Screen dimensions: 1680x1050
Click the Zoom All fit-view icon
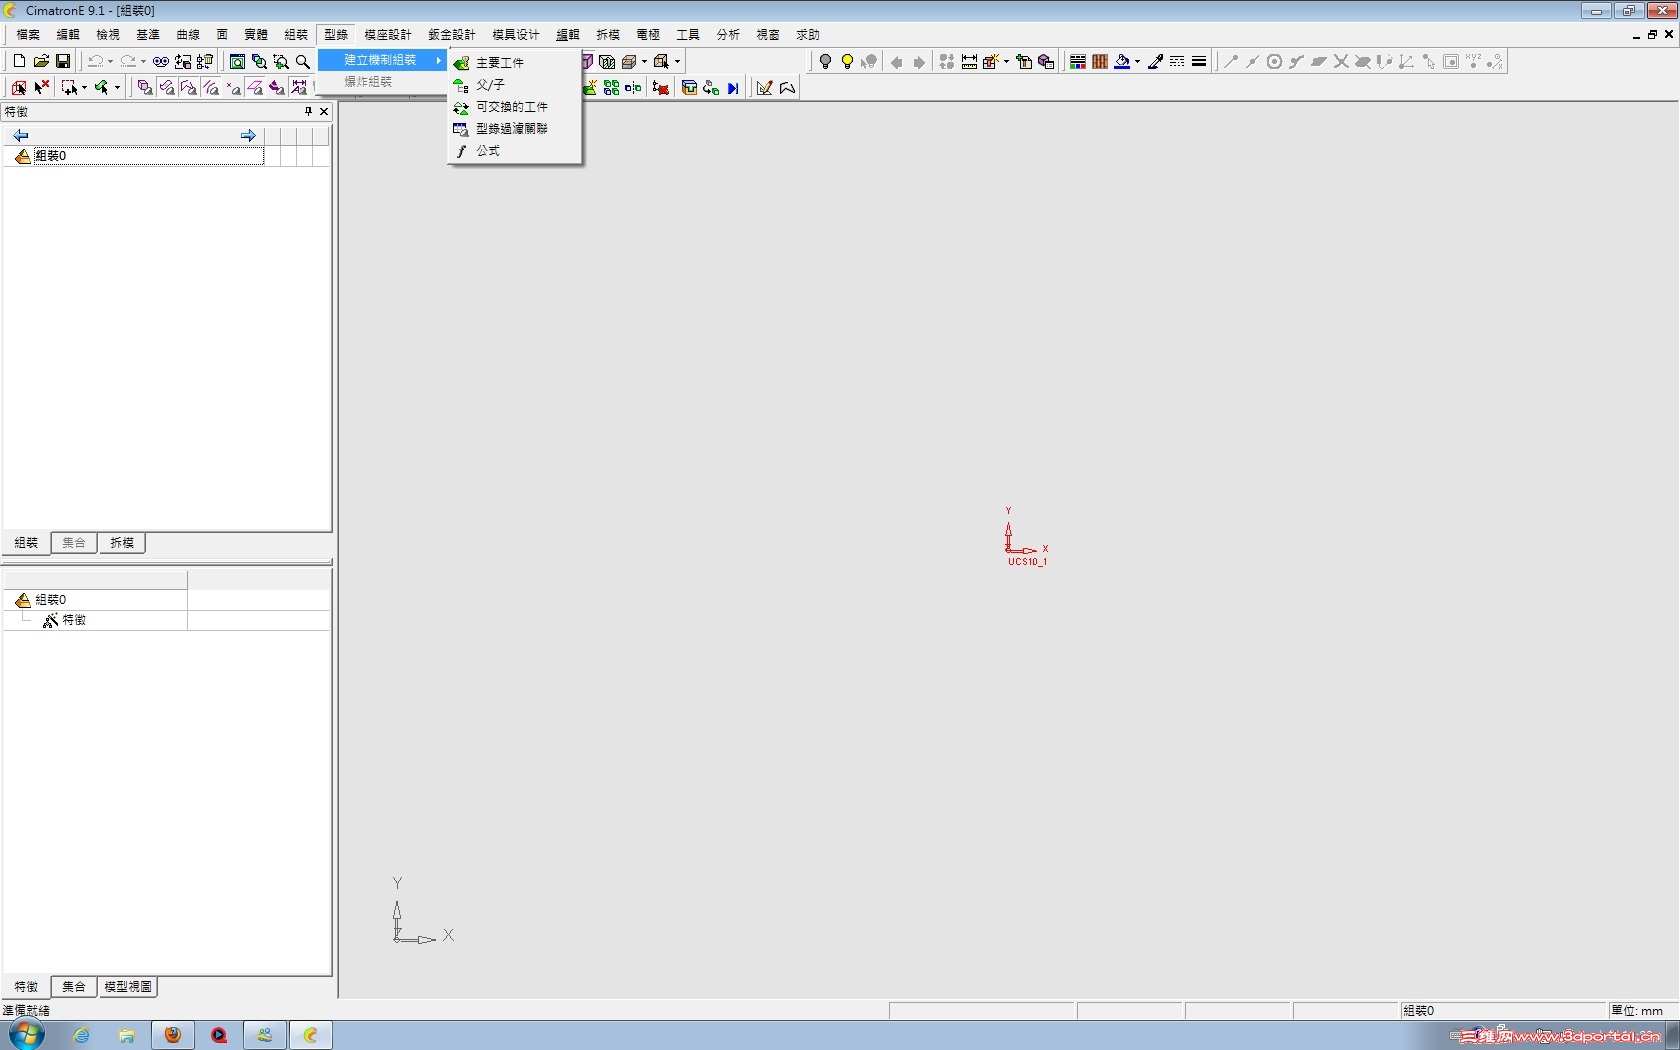pos(237,61)
